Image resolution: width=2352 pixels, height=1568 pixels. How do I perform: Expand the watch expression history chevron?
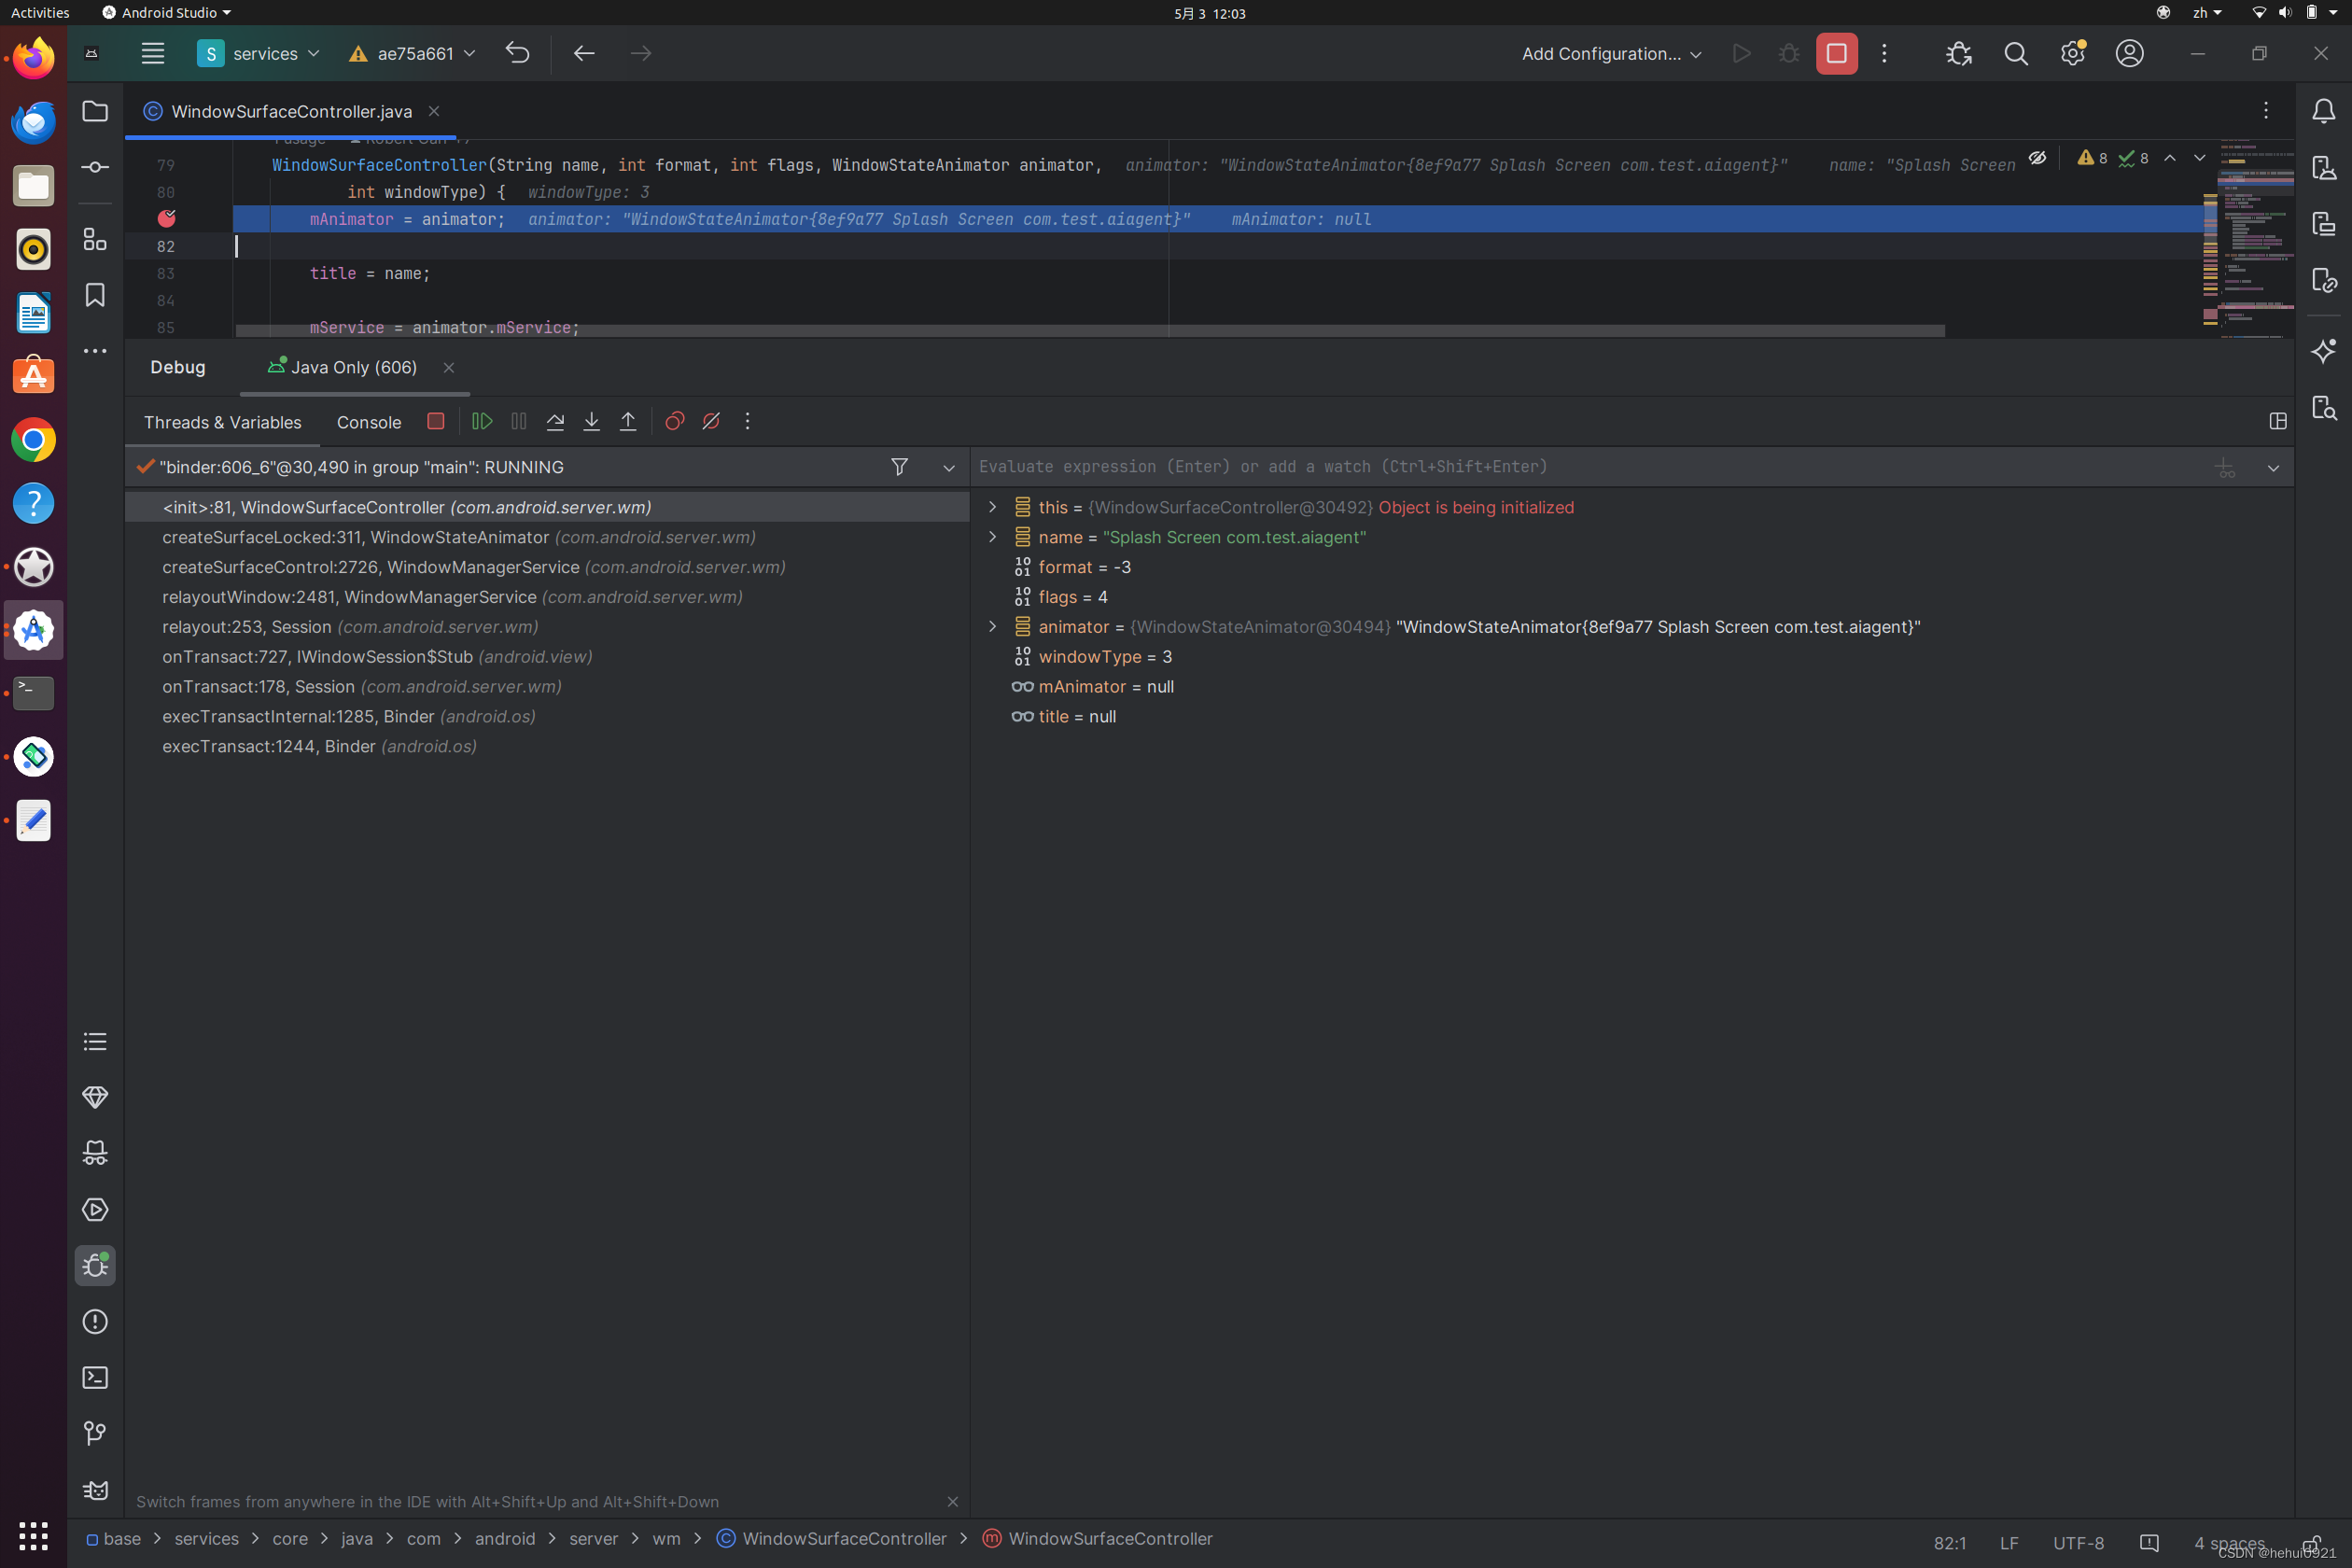click(2273, 468)
